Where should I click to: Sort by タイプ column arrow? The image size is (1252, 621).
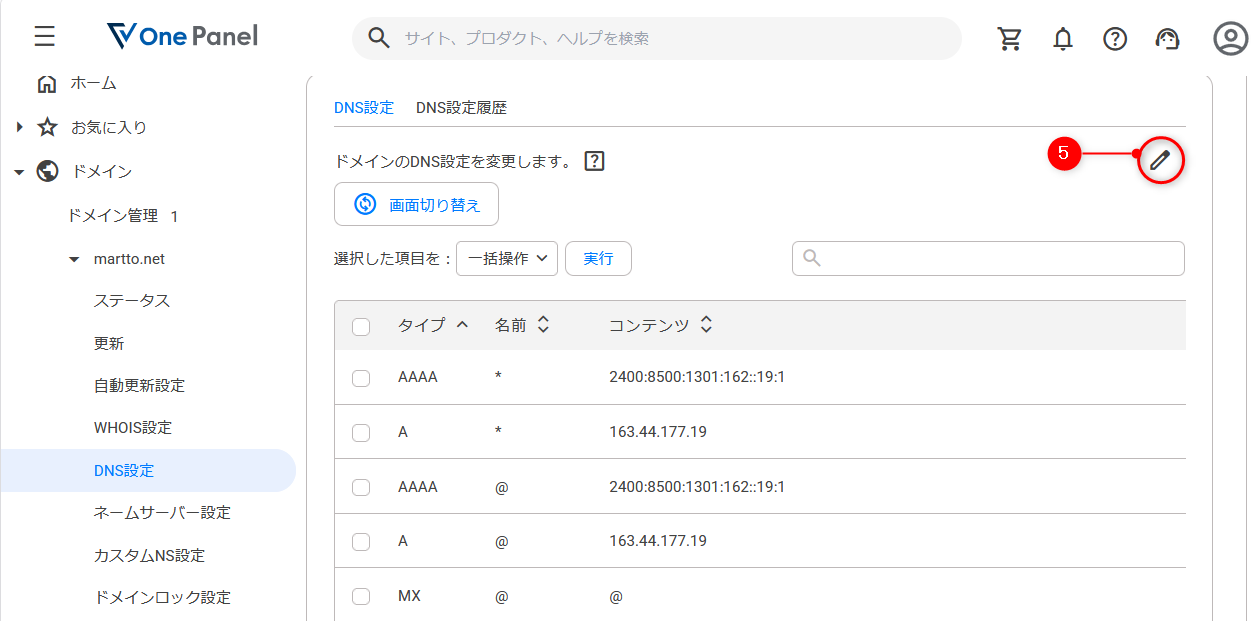[462, 325]
